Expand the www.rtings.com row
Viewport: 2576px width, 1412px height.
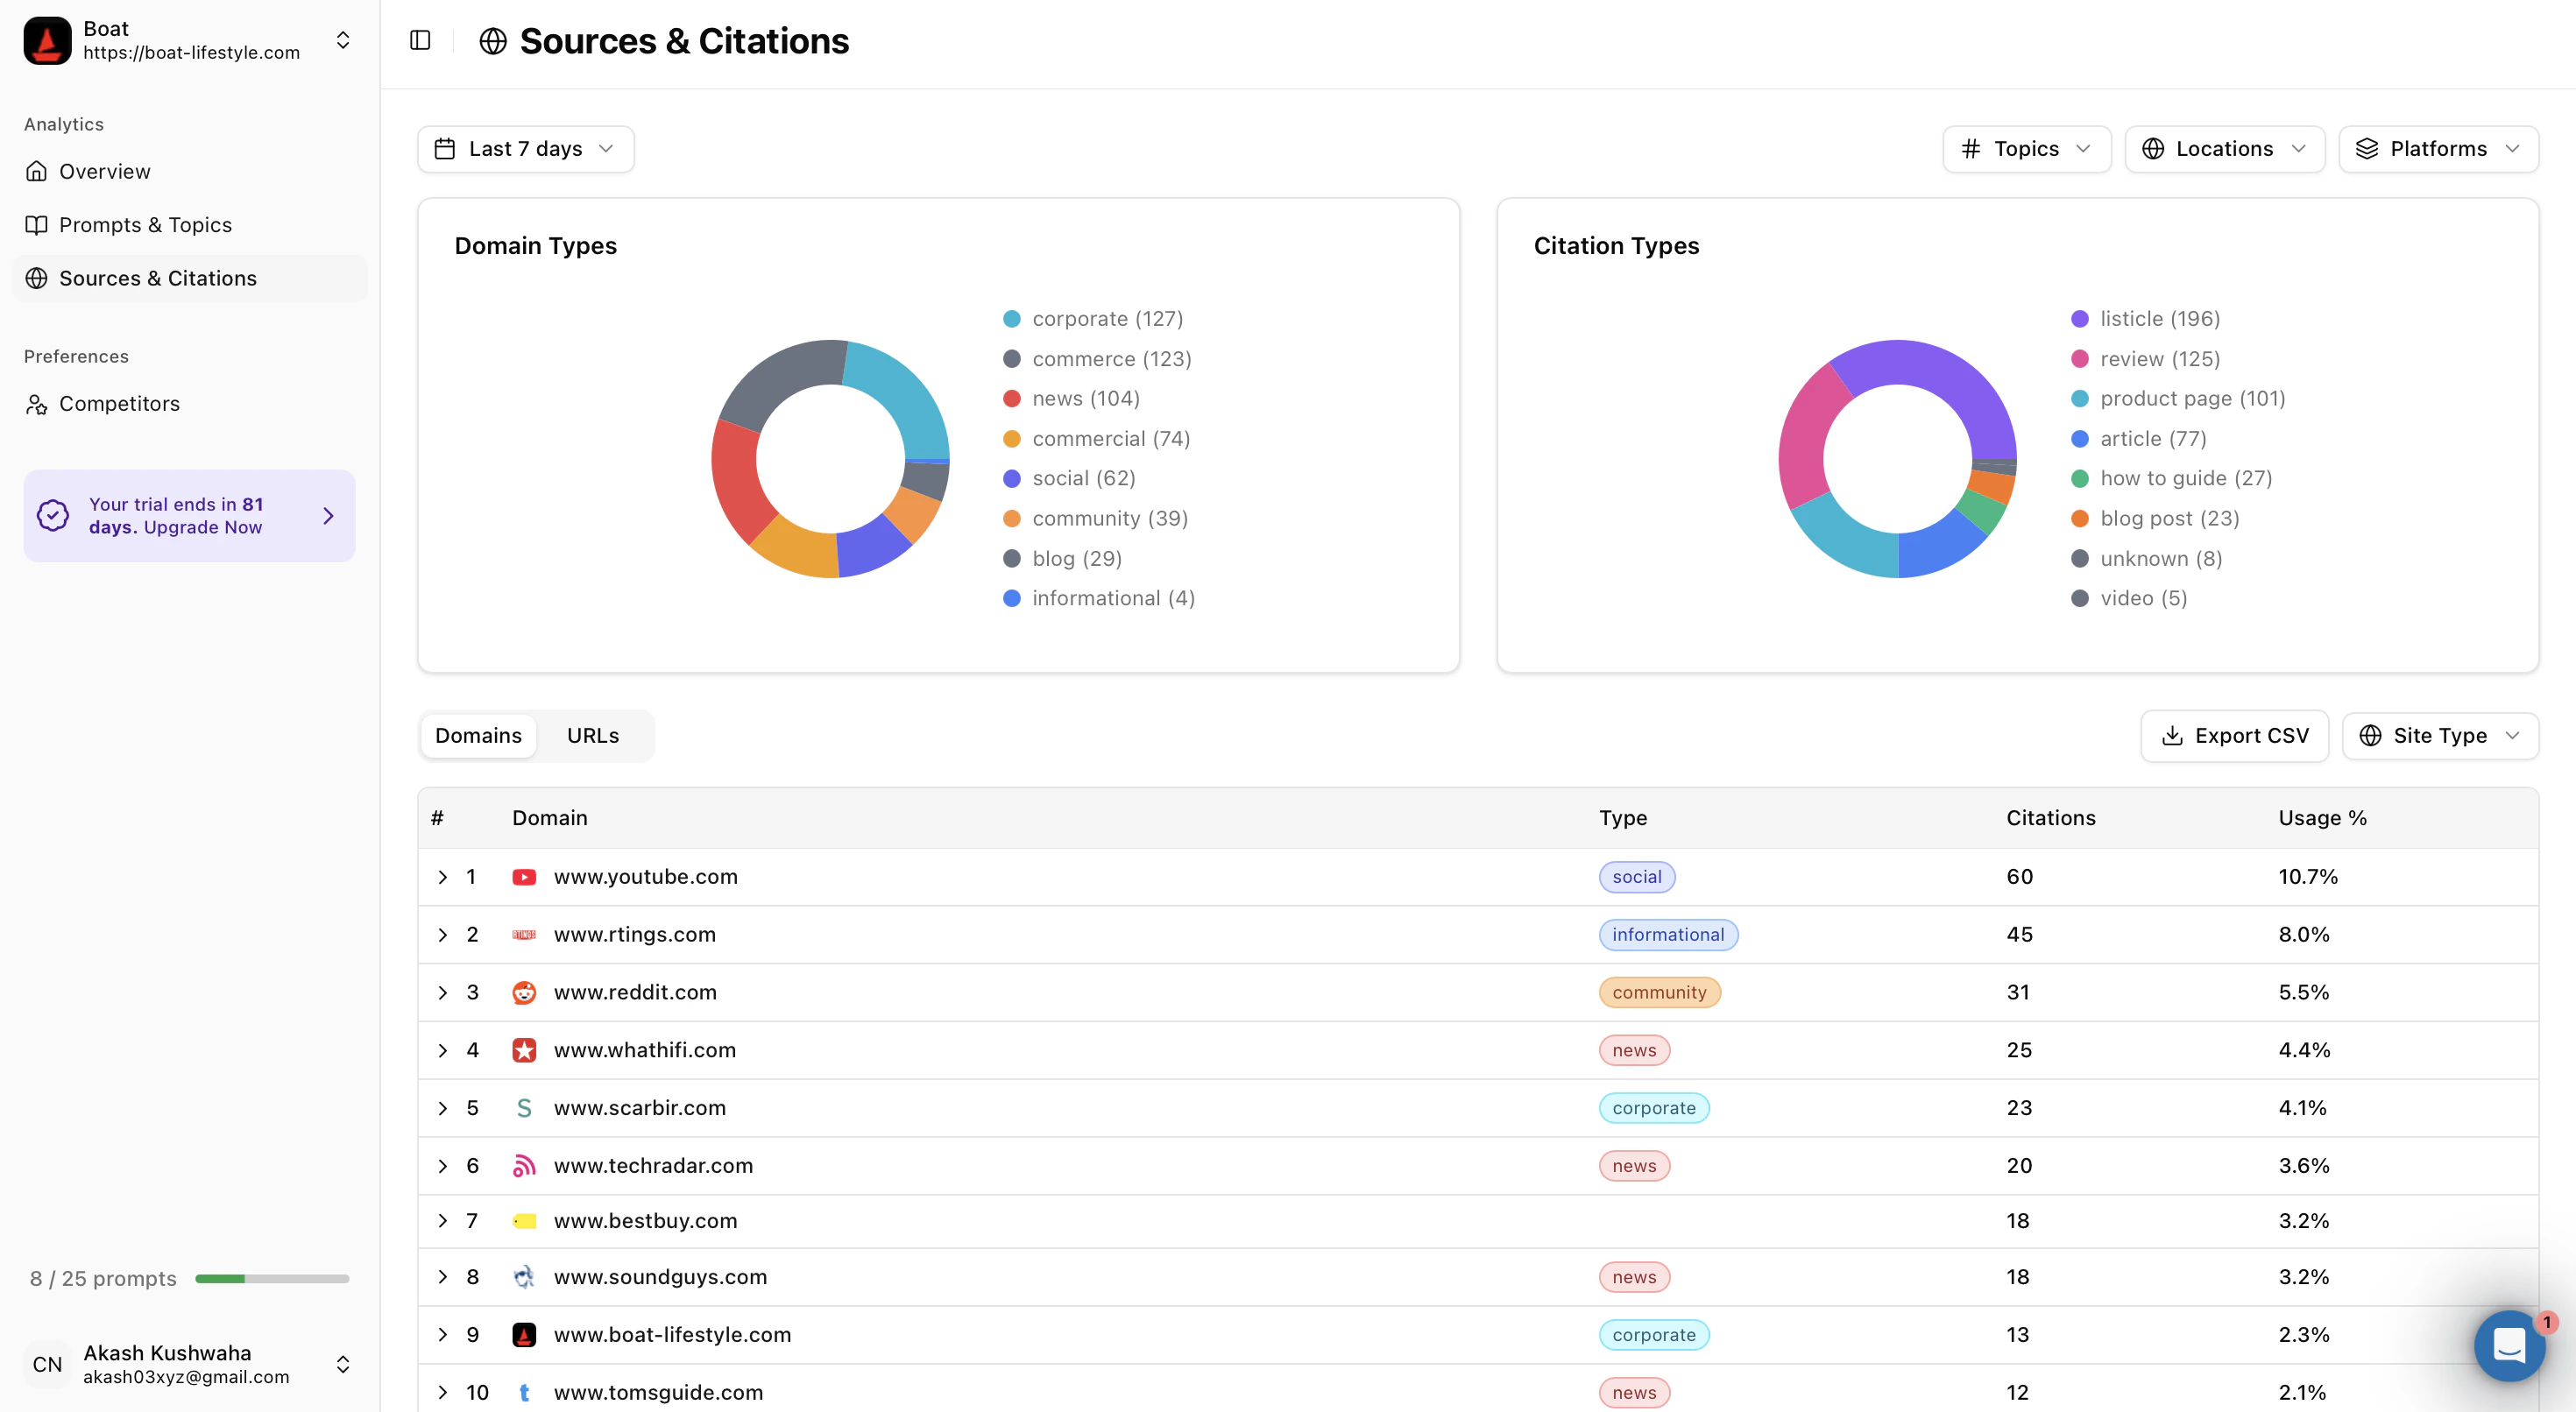pyautogui.click(x=442, y=934)
